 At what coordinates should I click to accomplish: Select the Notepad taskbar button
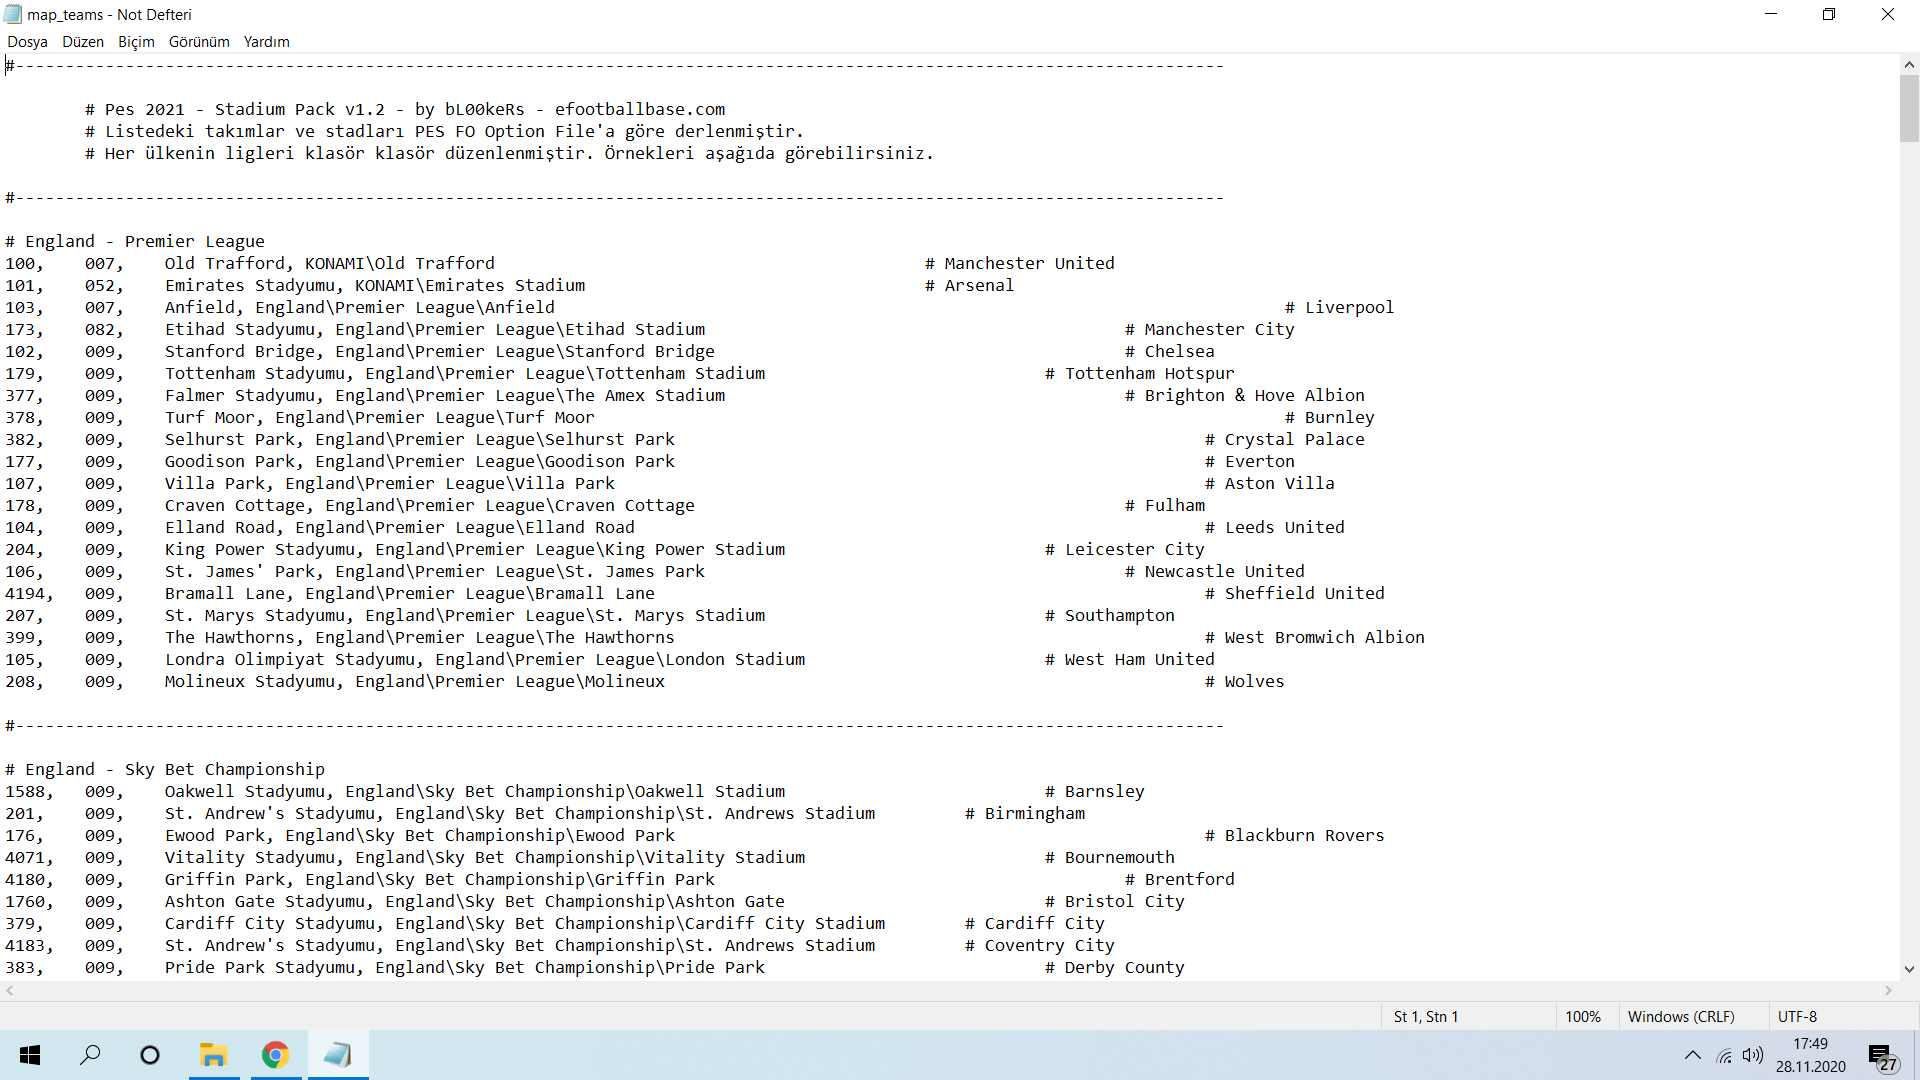(338, 1055)
